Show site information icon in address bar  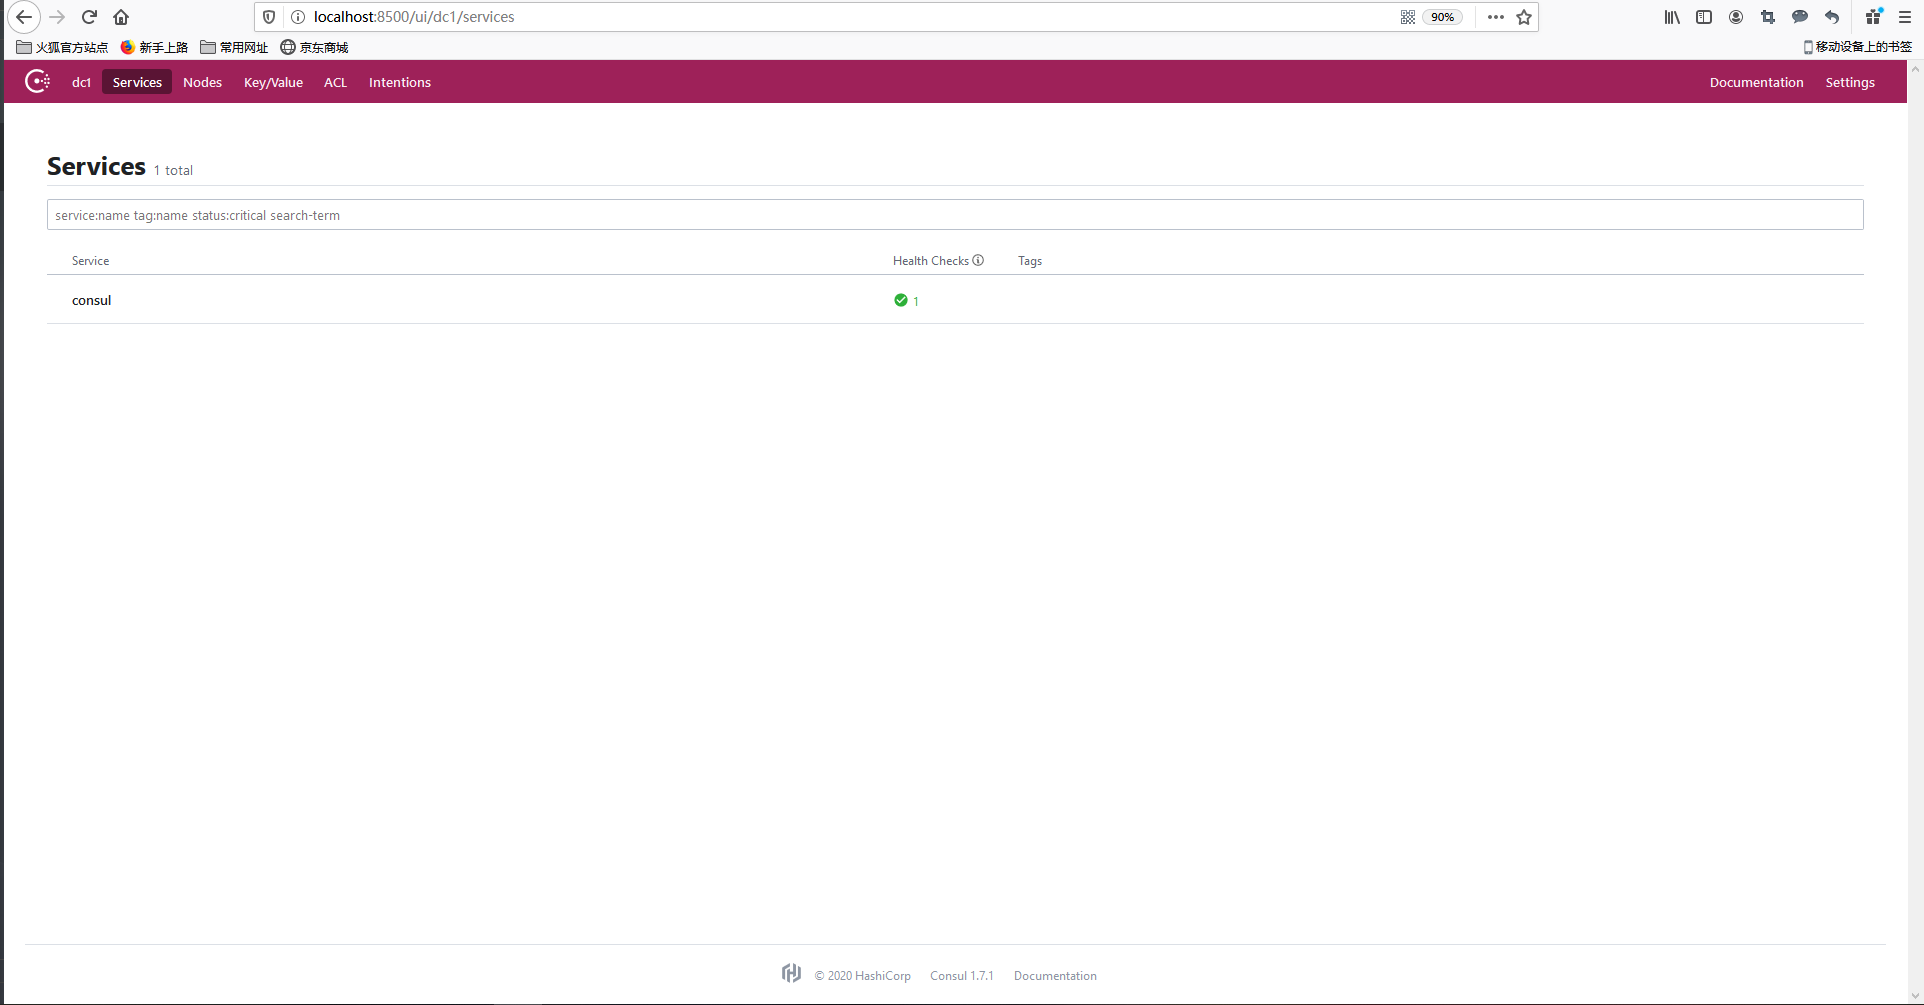tap(297, 17)
